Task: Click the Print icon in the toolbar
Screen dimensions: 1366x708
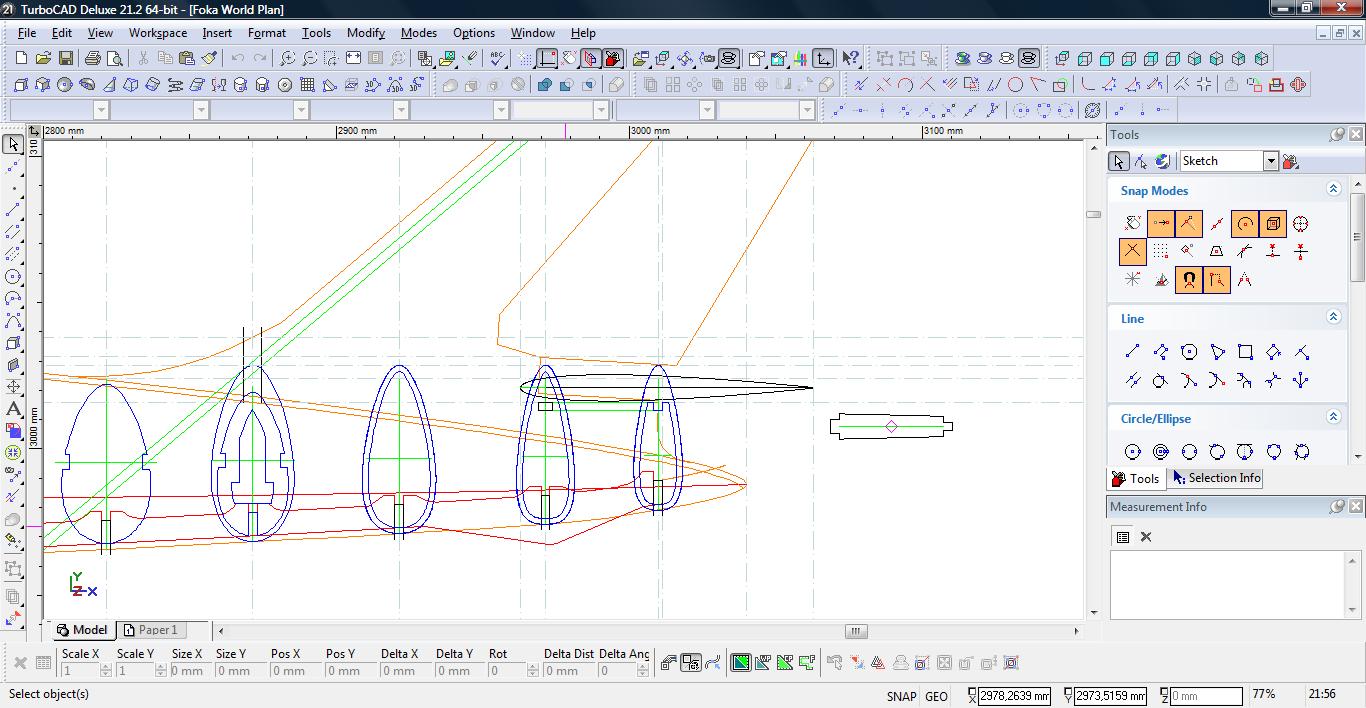Action: pos(93,59)
